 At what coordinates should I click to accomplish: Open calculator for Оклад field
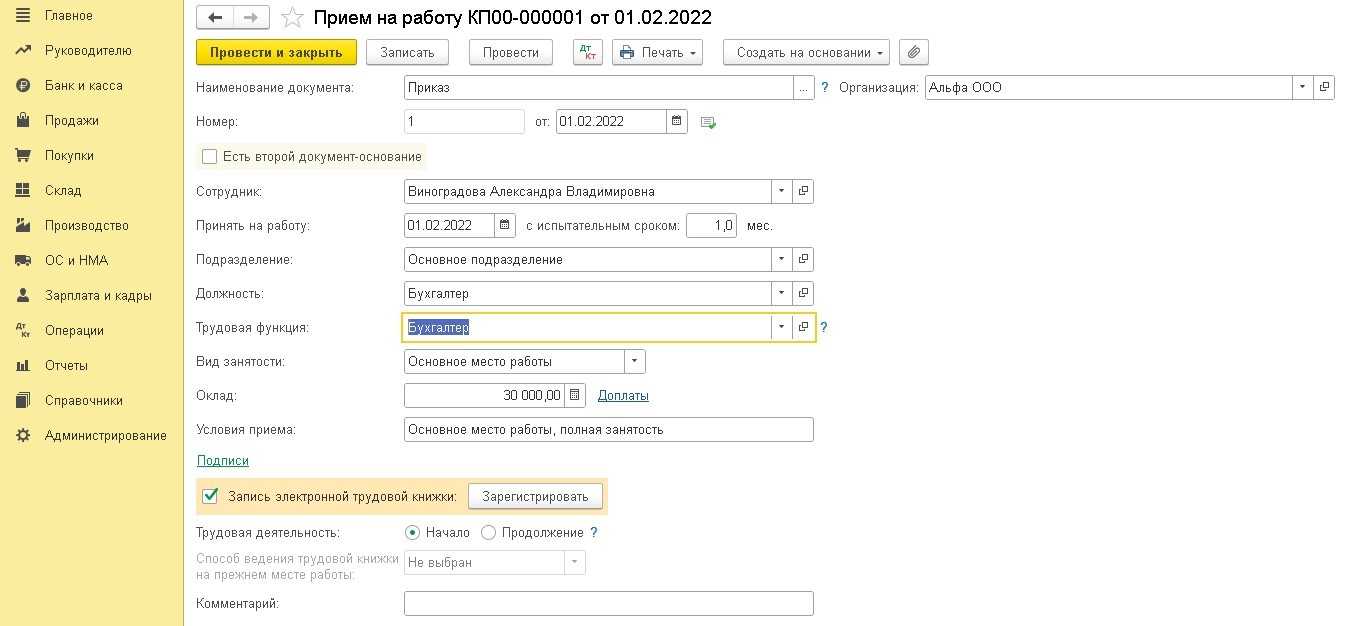tap(575, 396)
